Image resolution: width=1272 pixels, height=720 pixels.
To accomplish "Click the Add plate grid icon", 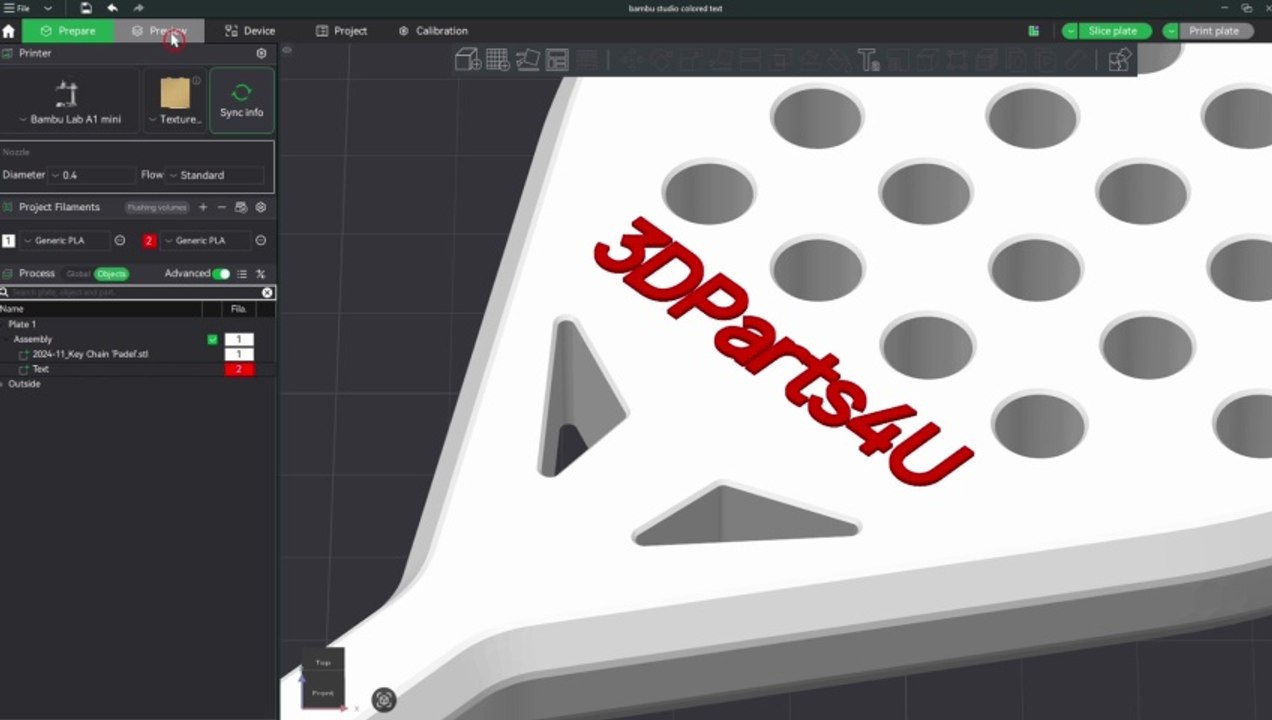I will click(x=498, y=60).
